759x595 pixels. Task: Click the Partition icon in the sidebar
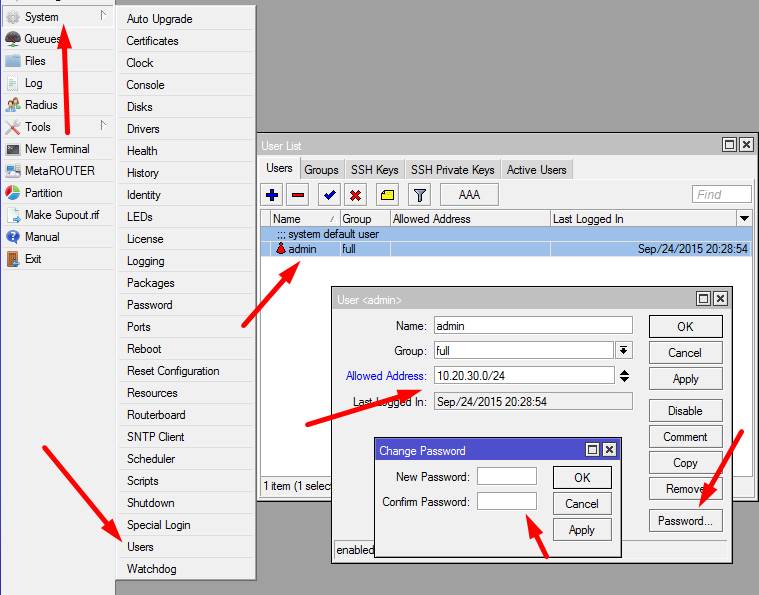coord(13,193)
